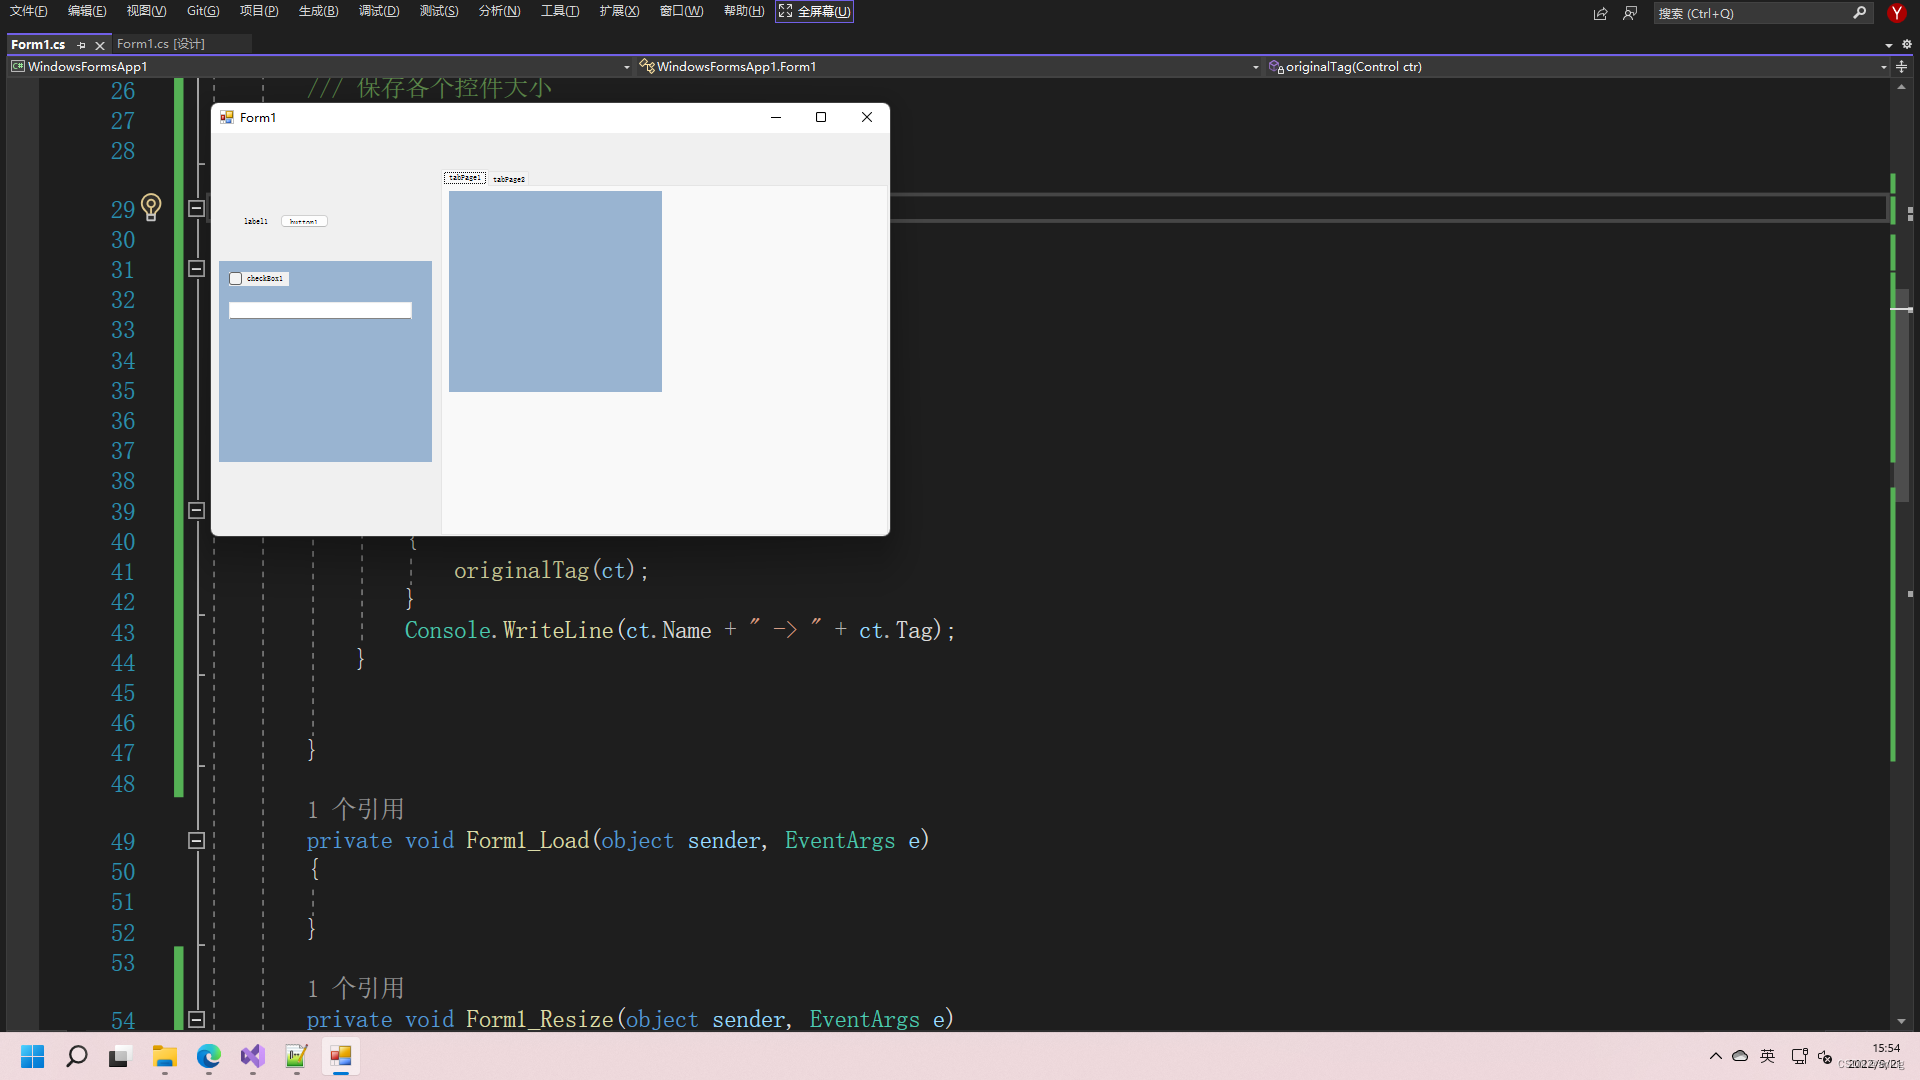The width and height of the screenshot is (1920, 1080).
Task: Click the editor settings gear icon
Action: coord(1907,44)
